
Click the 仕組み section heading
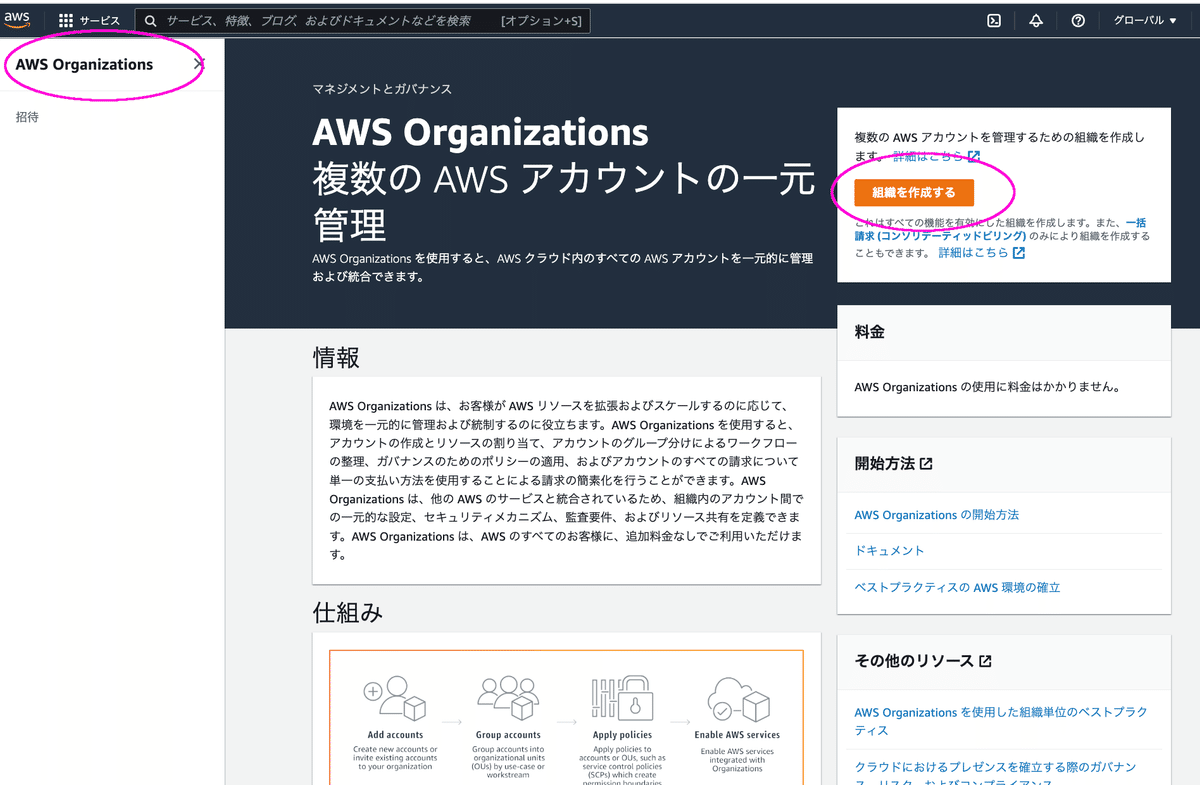[x=348, y=612]
